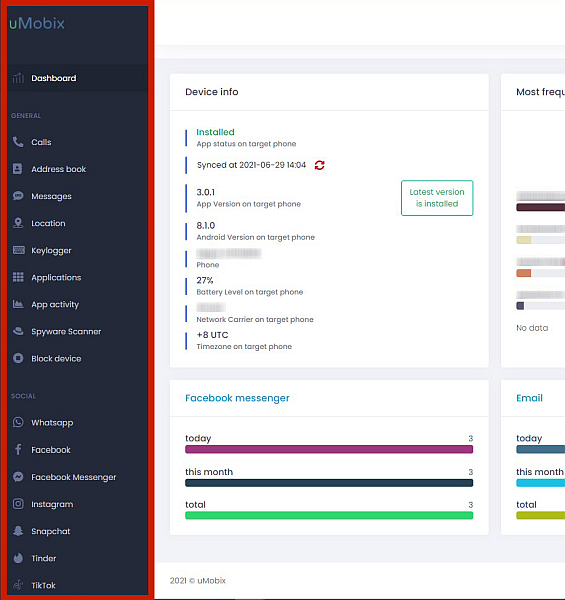Click Facebook messenger total green bar

pyautogui.click(x=329, y=515)
